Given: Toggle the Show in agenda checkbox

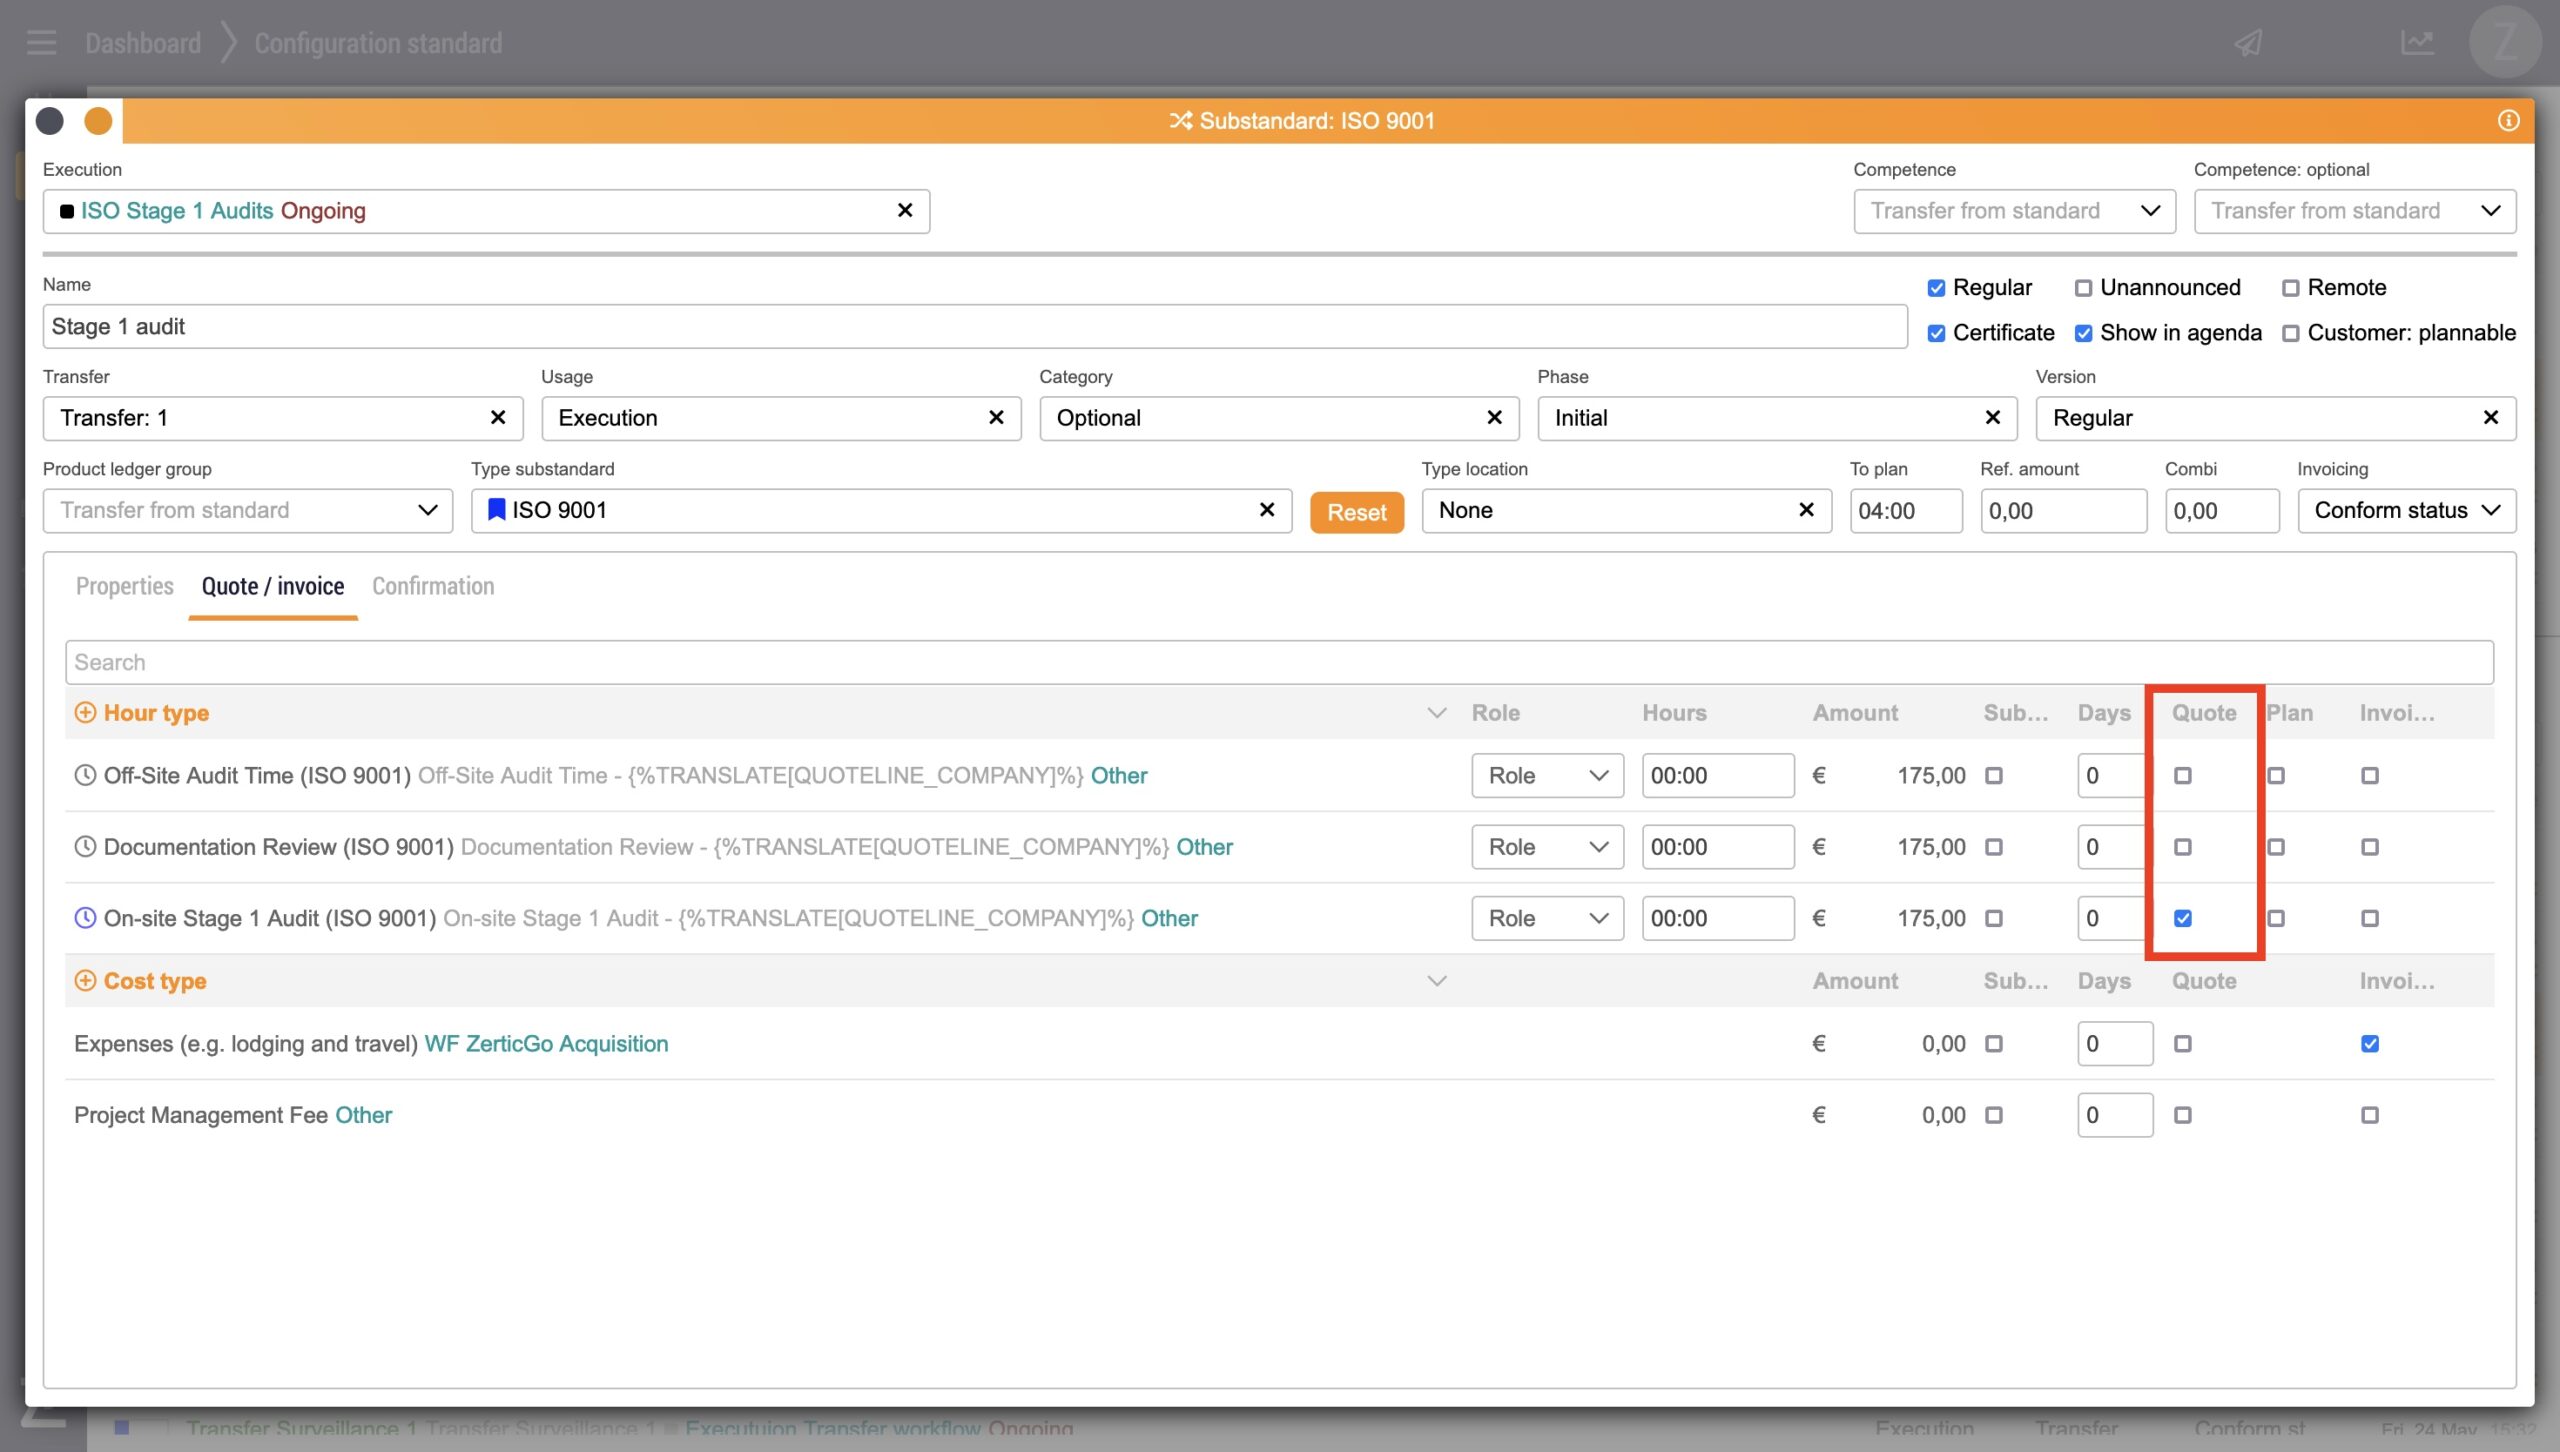Looking at the screenshot, I should click(2083, 333).
